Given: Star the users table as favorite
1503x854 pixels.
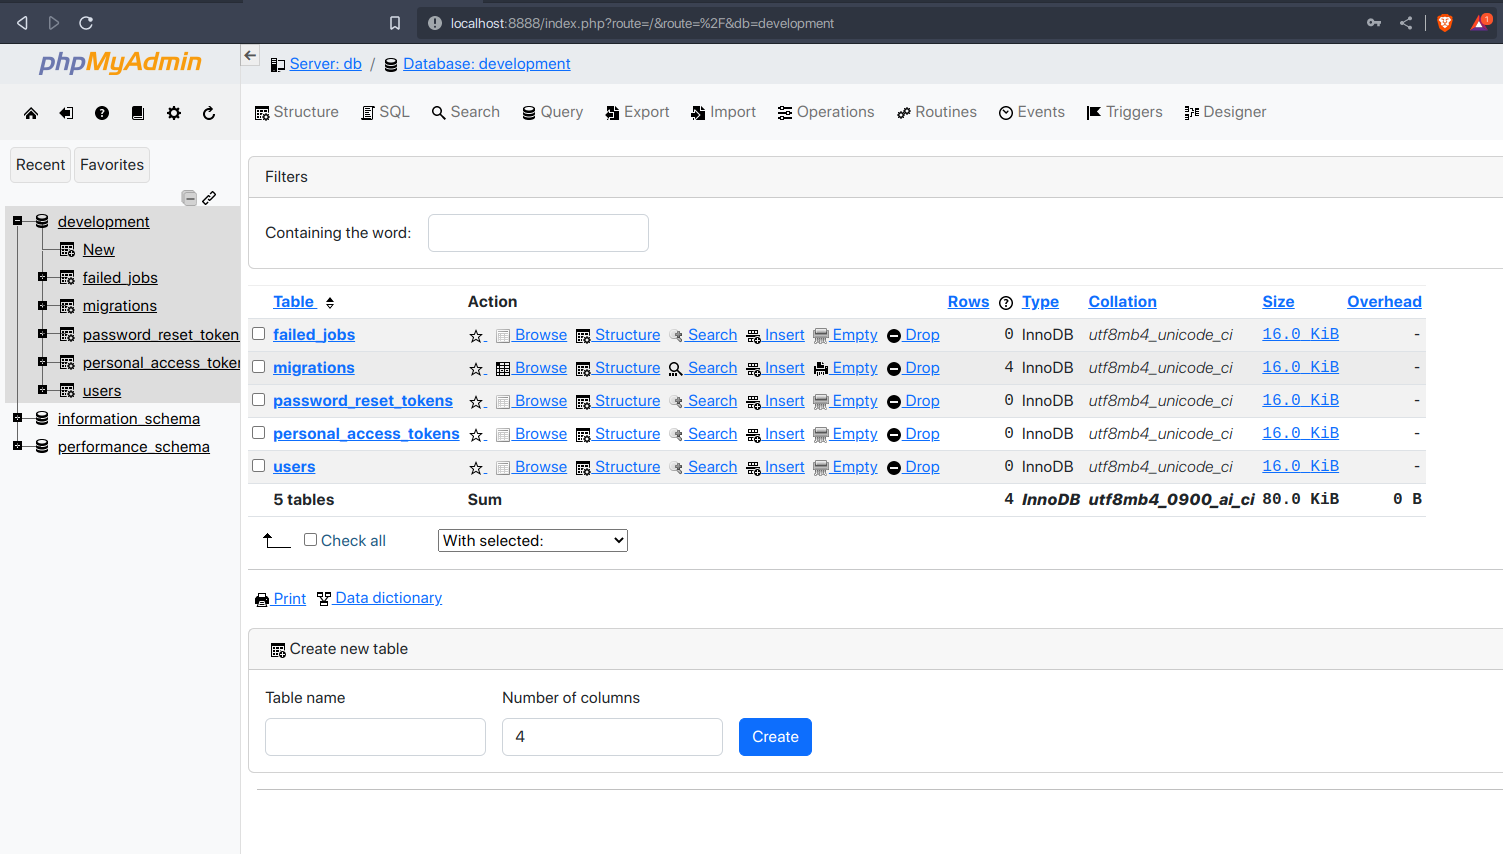Looking at the screenshot, I should click(477, 468).
